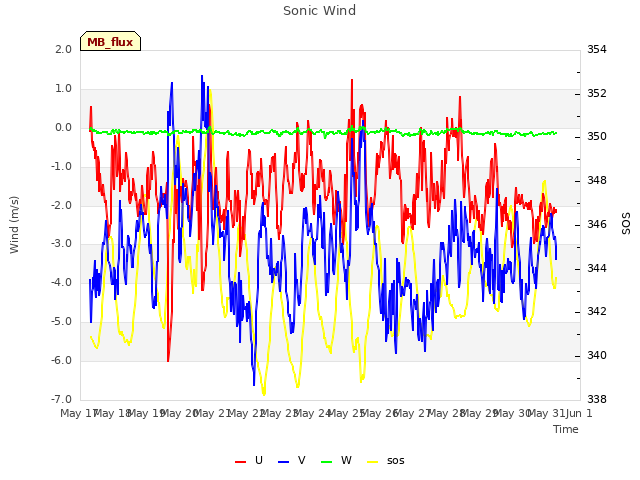The width and height of the screenshot is (640, 480).
Task: Click the 342 right axis tick label
Action: pyautogui.click(x=597, y=312)
